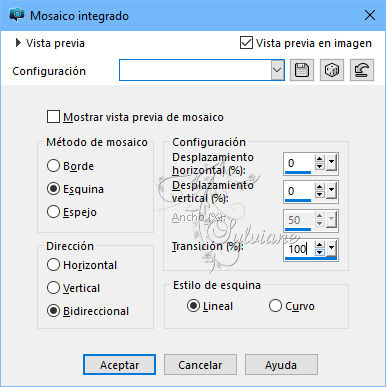Click the save preset floppy disk icon
This screenshot has height=387, width=386.
click(302, 70)
